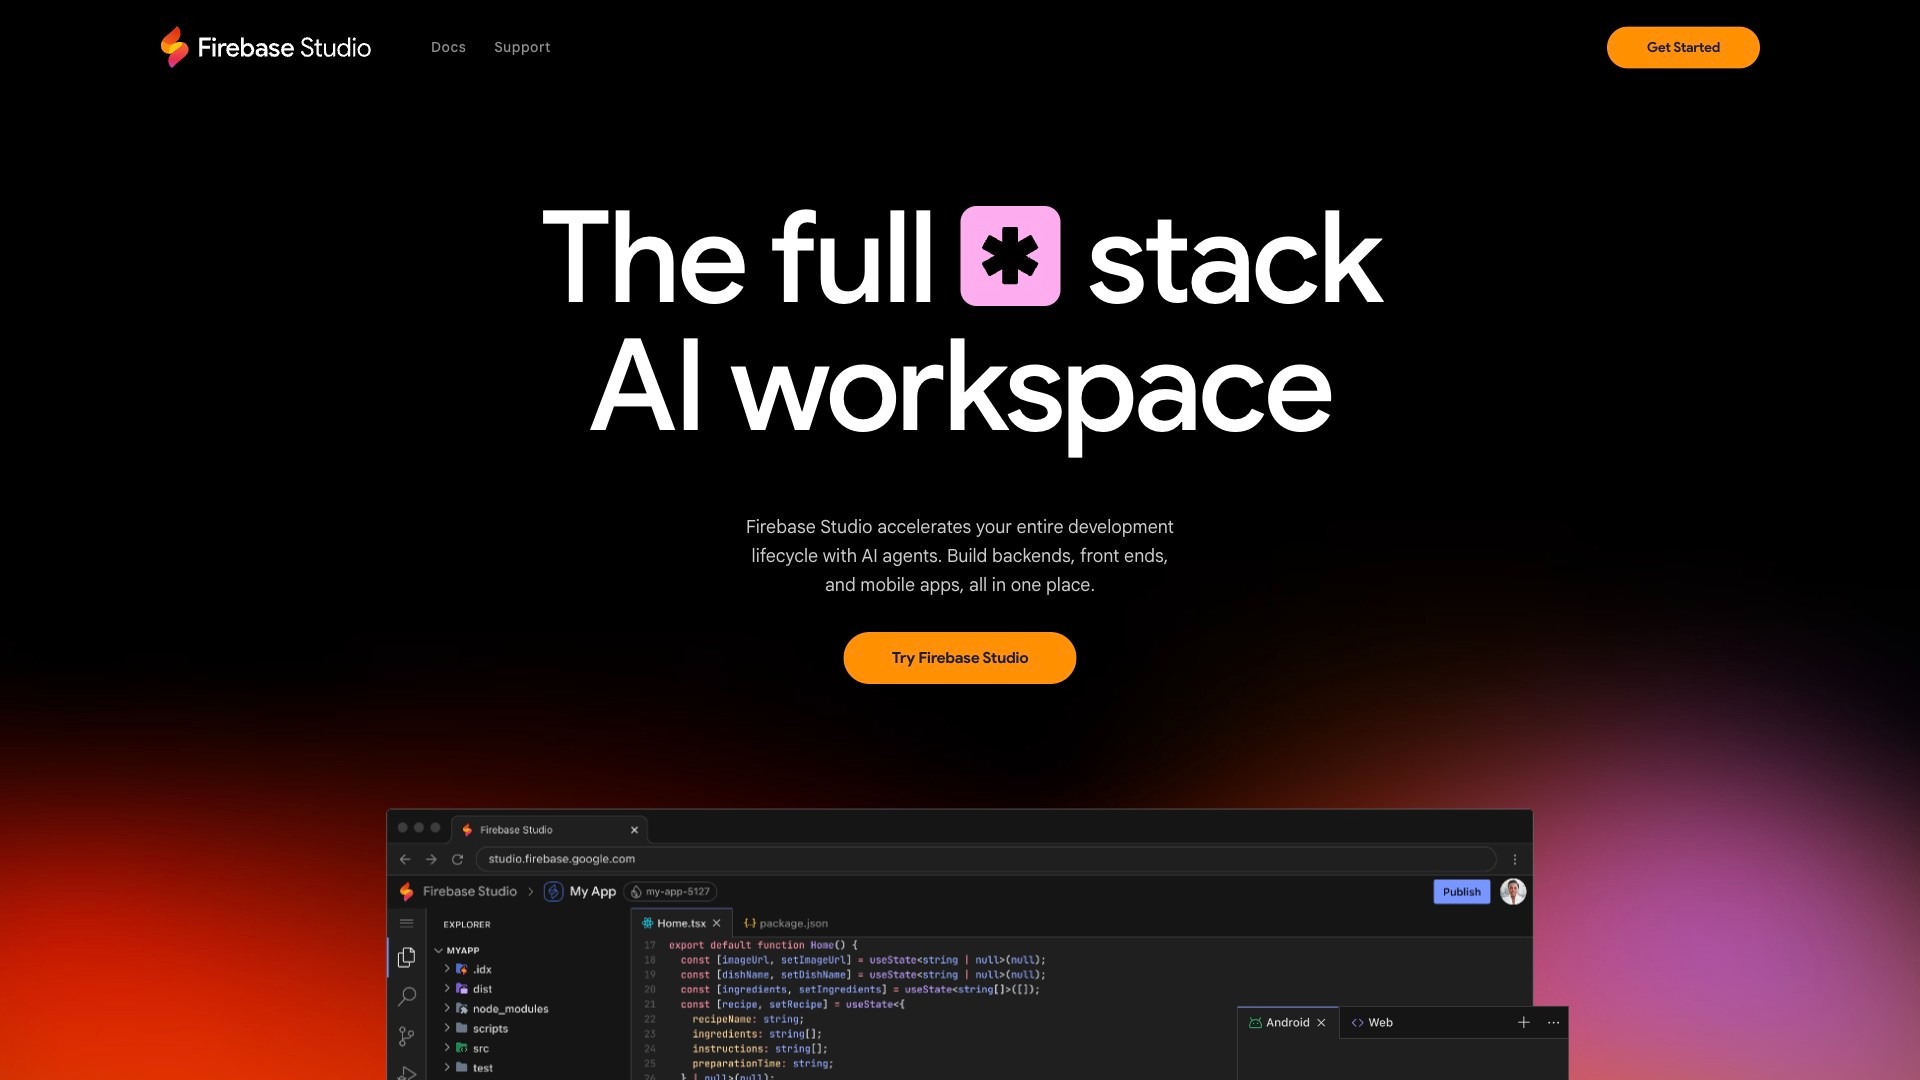Click the browser back arrow
Viewport: 1920px width, 1080px height.
click(405, 859)
